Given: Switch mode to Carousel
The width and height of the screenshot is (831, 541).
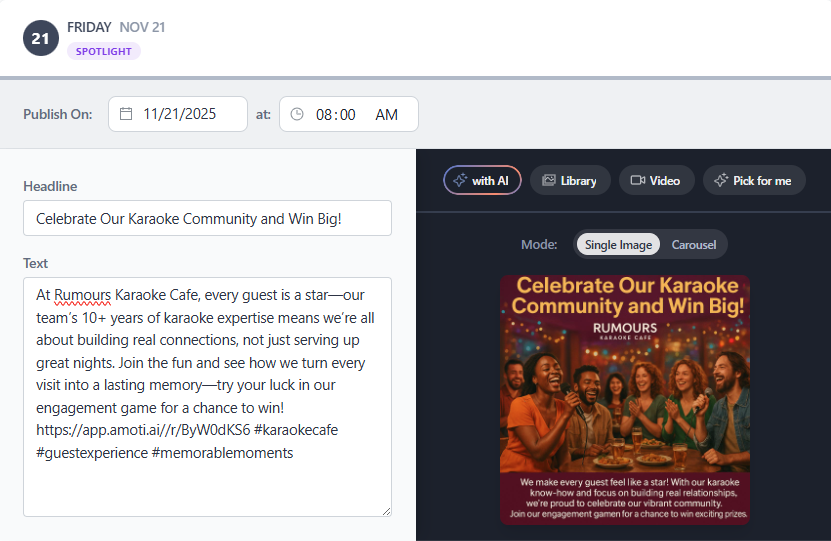Looking at the screenshot, I should tap(694, 245).
